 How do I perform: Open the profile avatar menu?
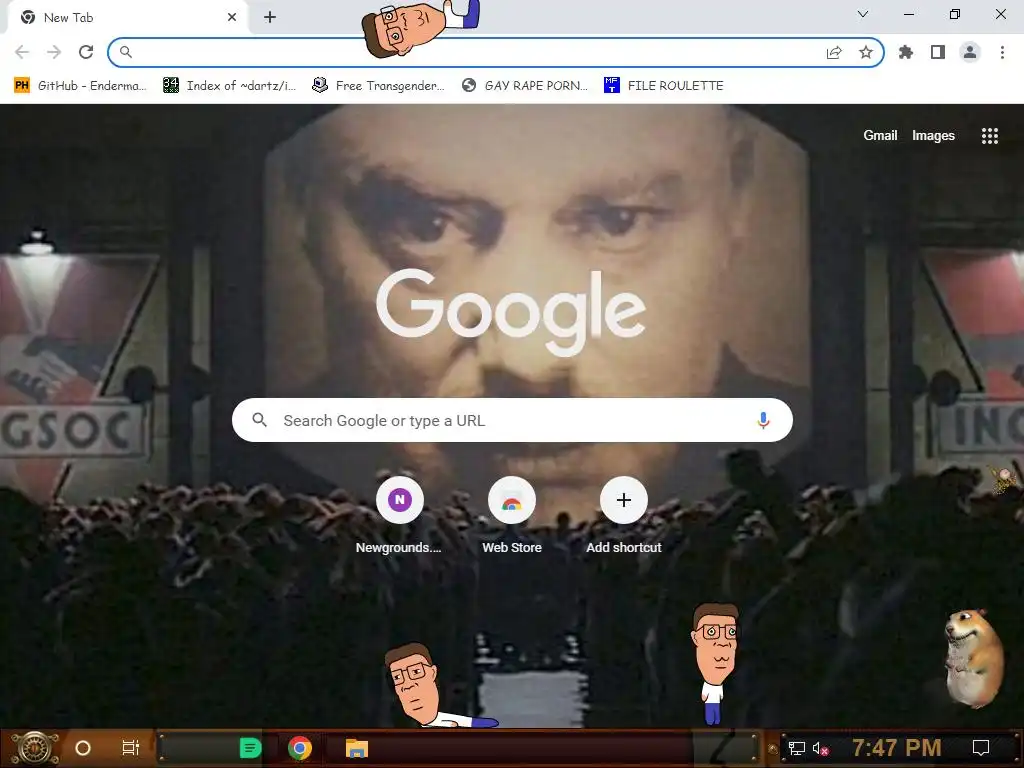point(970,52)
